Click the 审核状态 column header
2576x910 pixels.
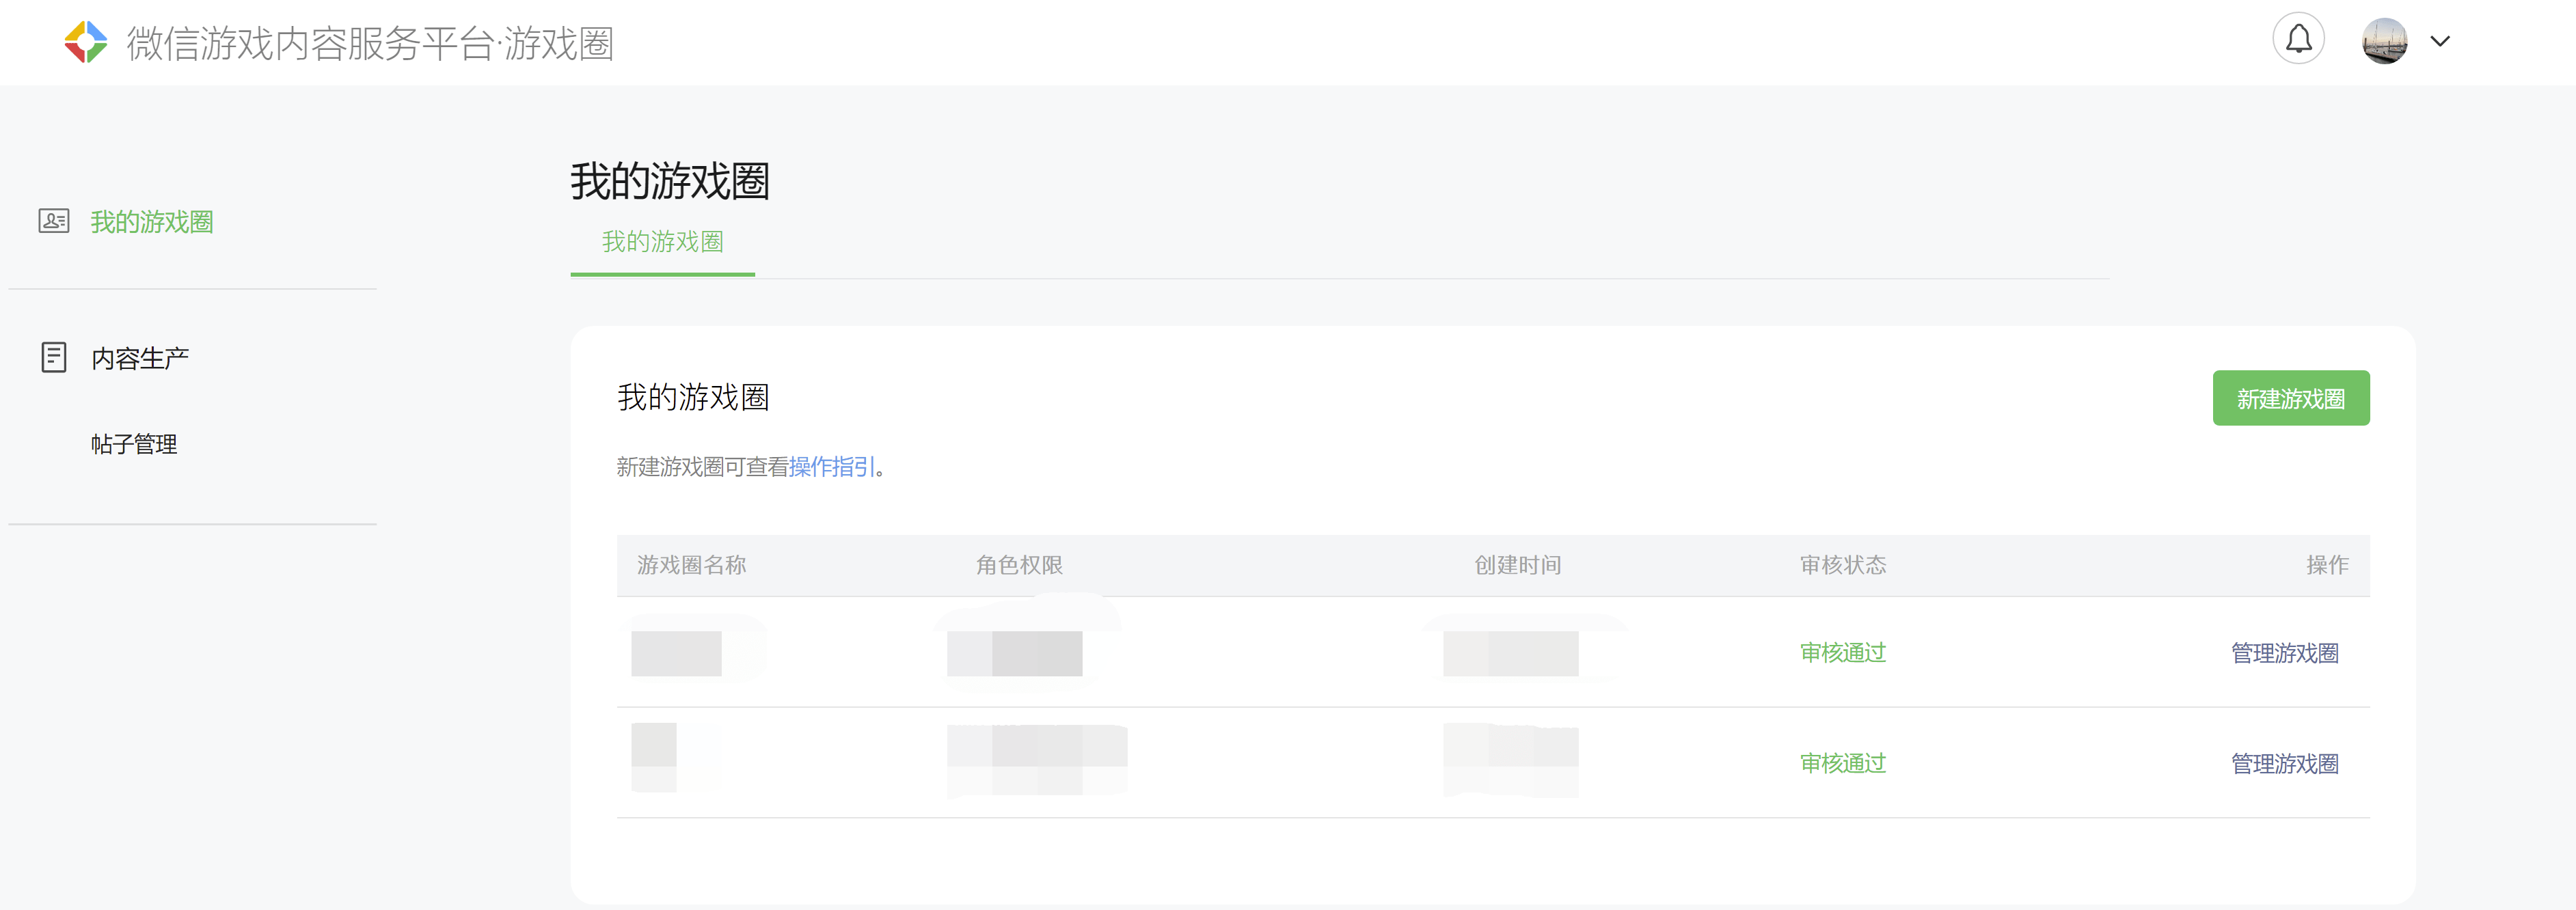point(1843,565)
